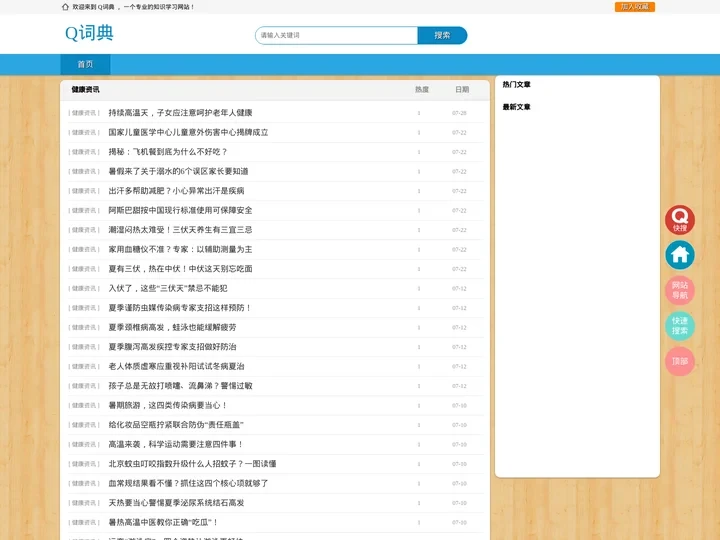Click the 搜索 search button

442,35
